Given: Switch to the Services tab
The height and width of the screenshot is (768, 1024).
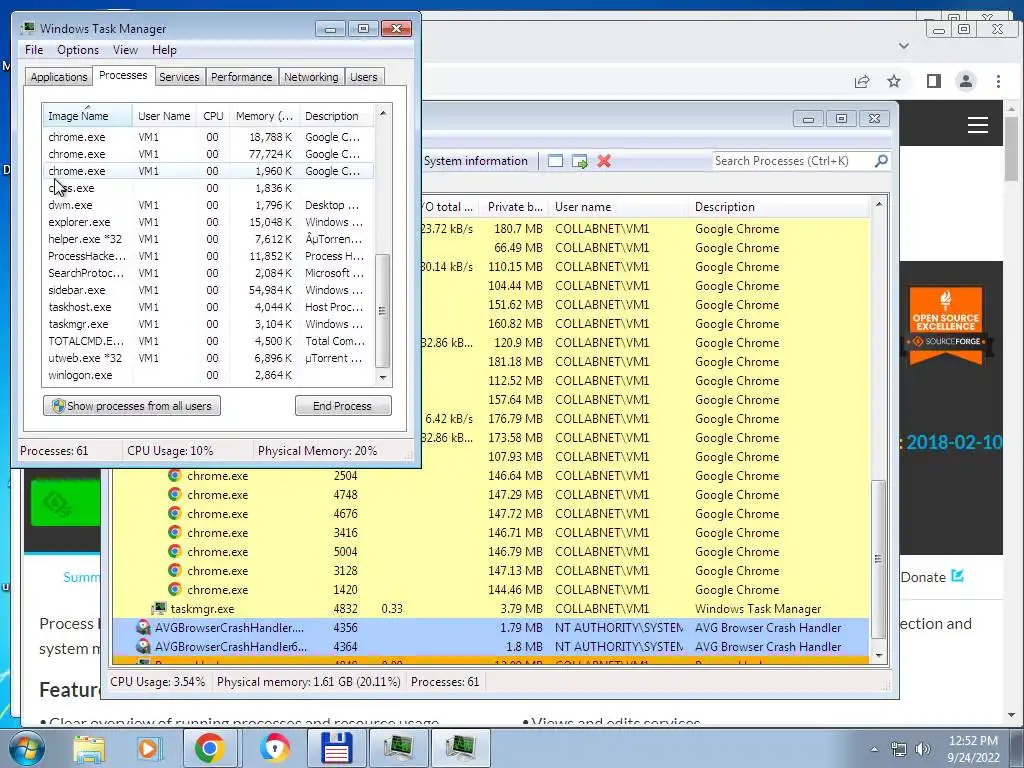Looking at the screenshot, I should point(179,77).
